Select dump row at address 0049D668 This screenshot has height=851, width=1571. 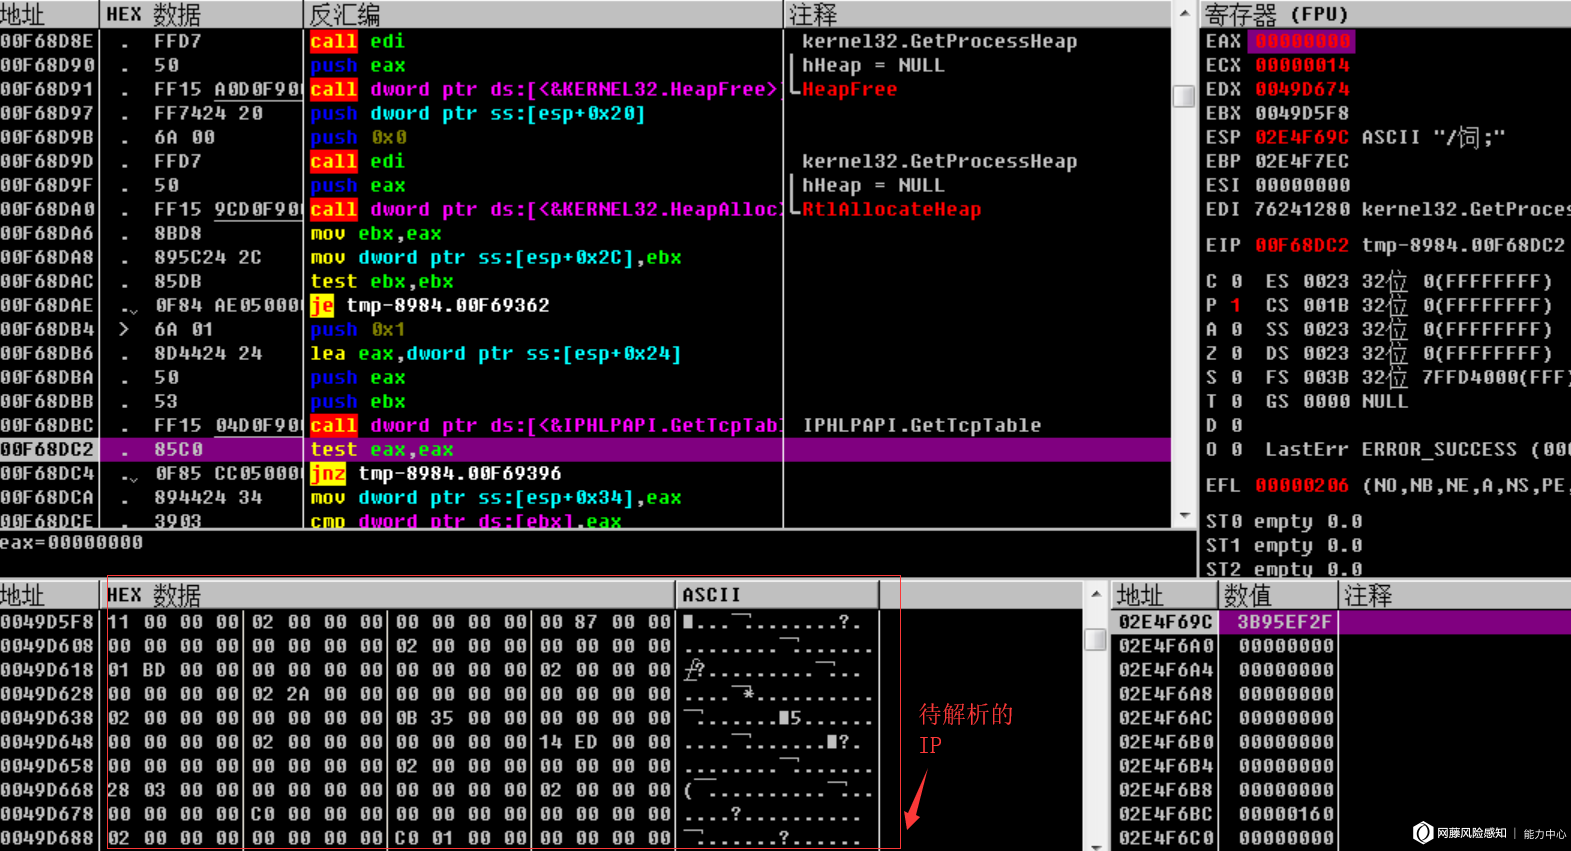coord(440,789)
